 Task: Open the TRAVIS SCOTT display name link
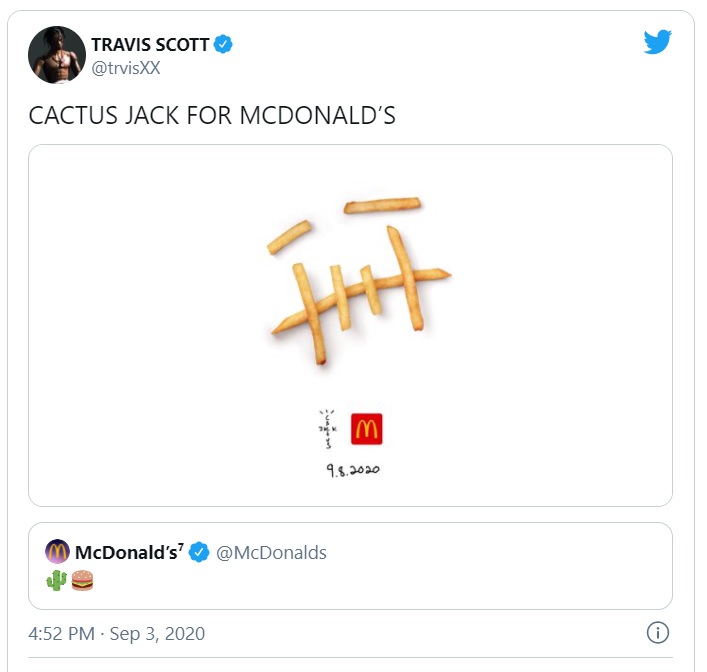click(x=150, y=45)
